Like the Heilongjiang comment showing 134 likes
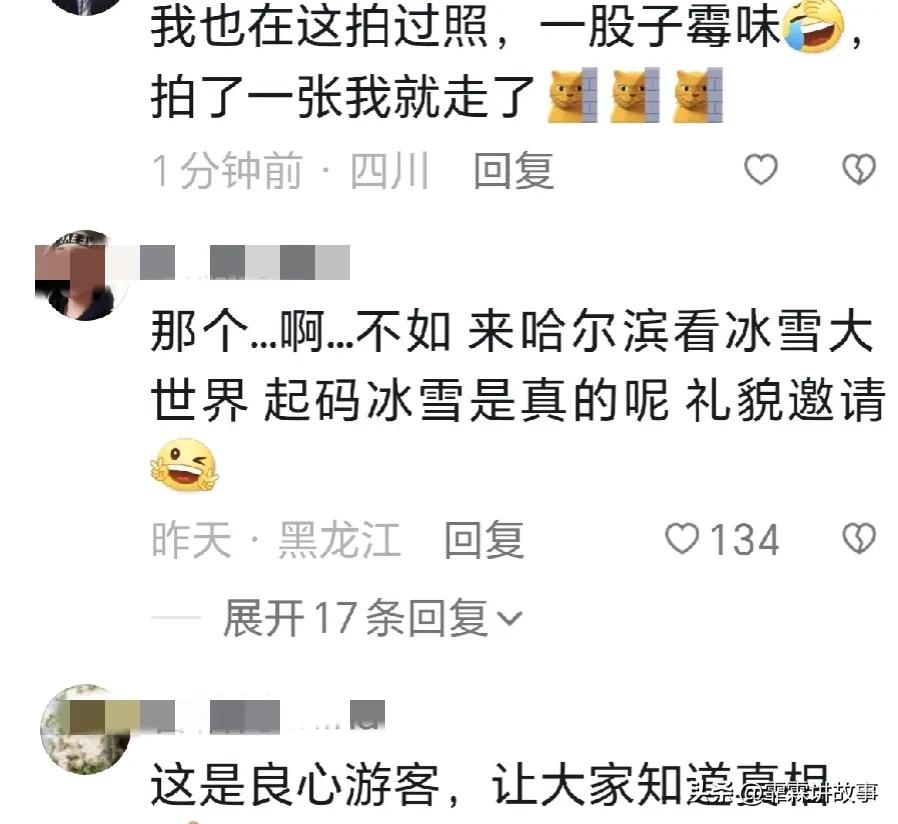This screenshot has height=824, width=898. [x=722, y=539]
